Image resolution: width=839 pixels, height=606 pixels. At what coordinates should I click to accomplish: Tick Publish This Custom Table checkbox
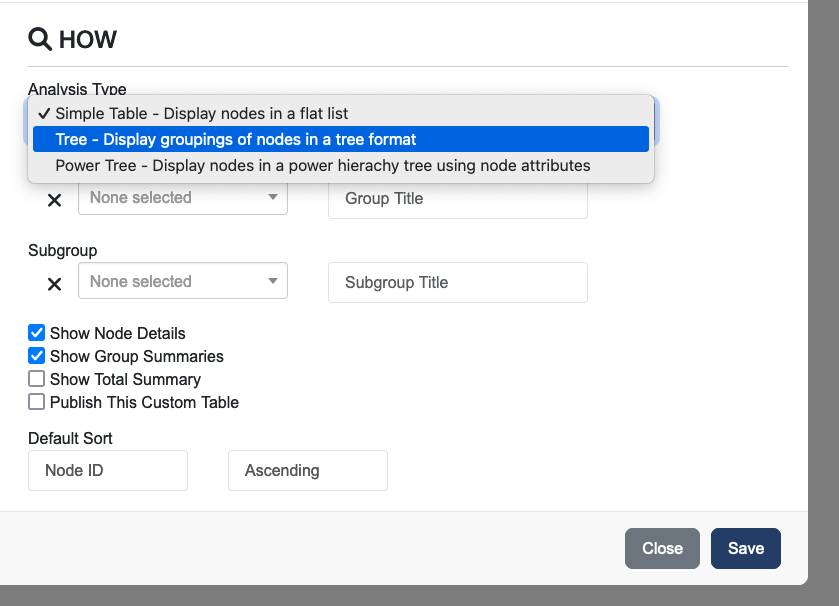(x=37, y=402)
